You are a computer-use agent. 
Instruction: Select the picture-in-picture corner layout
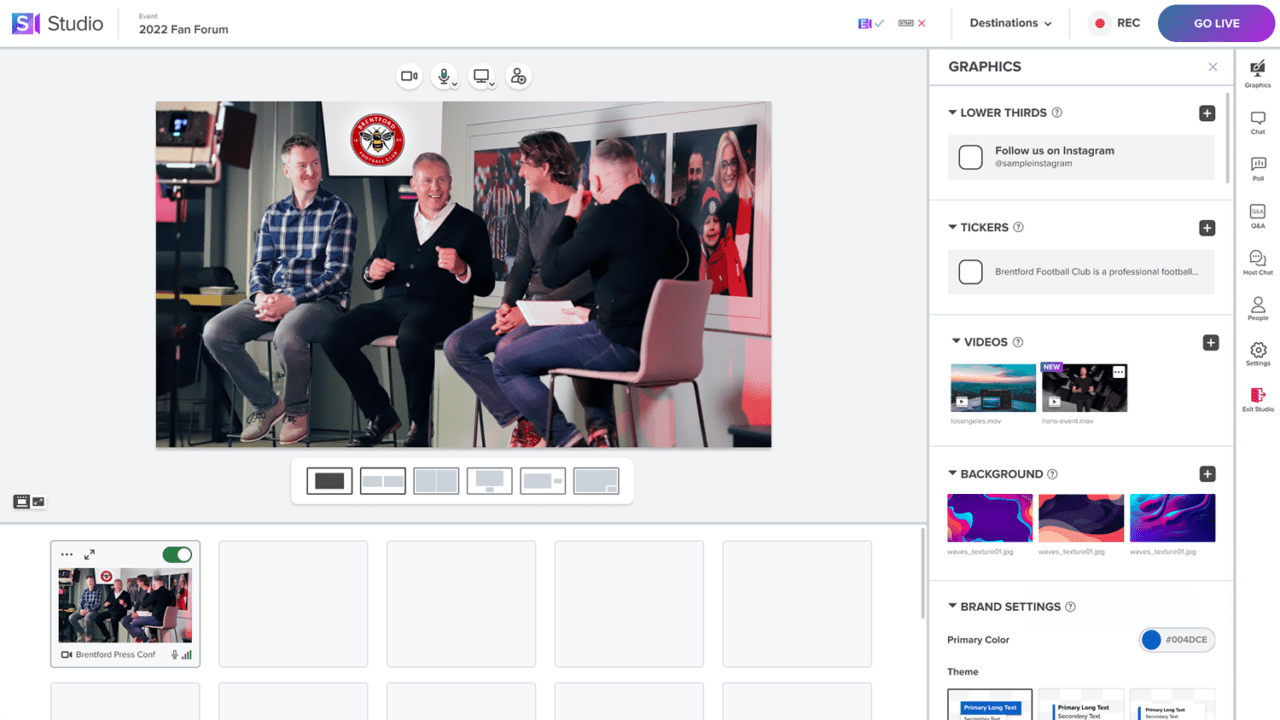(596, 481)
